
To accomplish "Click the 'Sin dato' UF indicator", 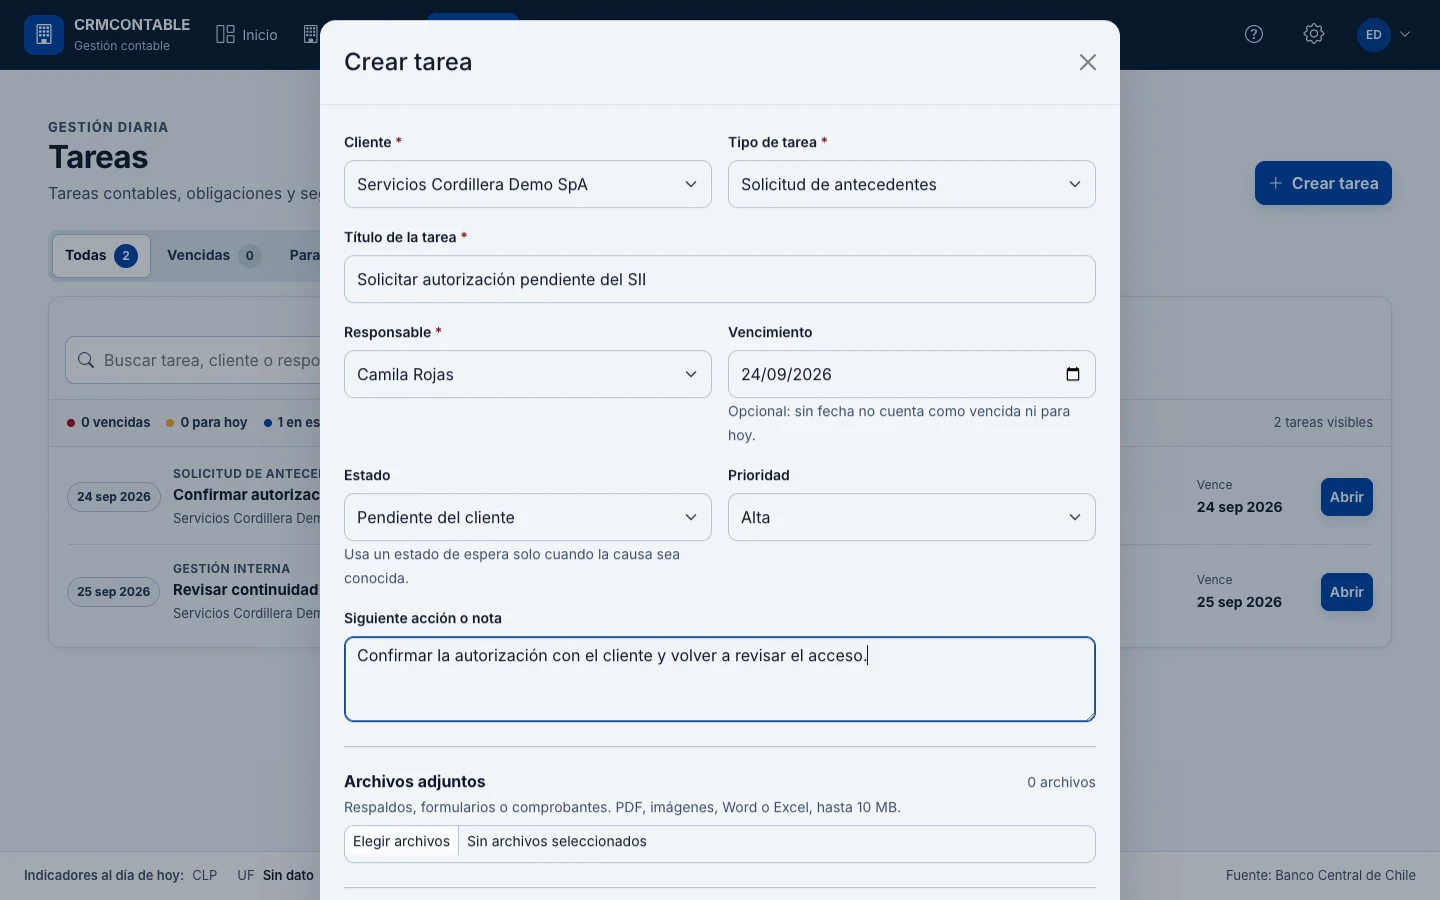I will click(288, 875).
